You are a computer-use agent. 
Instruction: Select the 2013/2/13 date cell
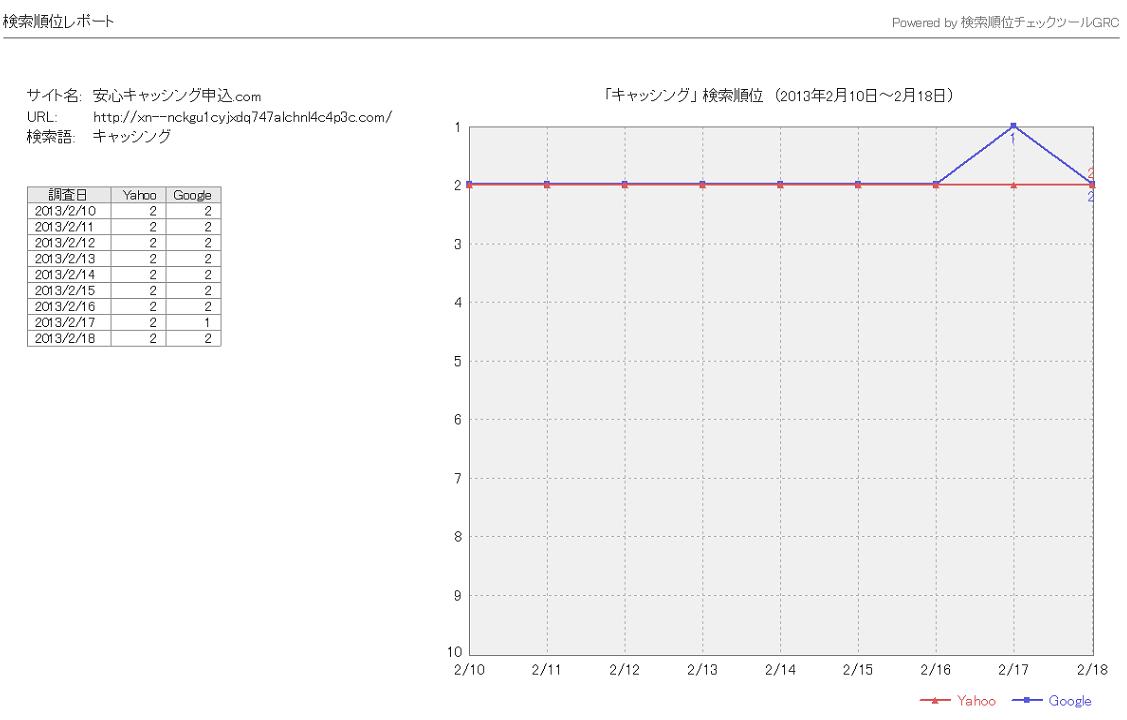coord(69,259)
